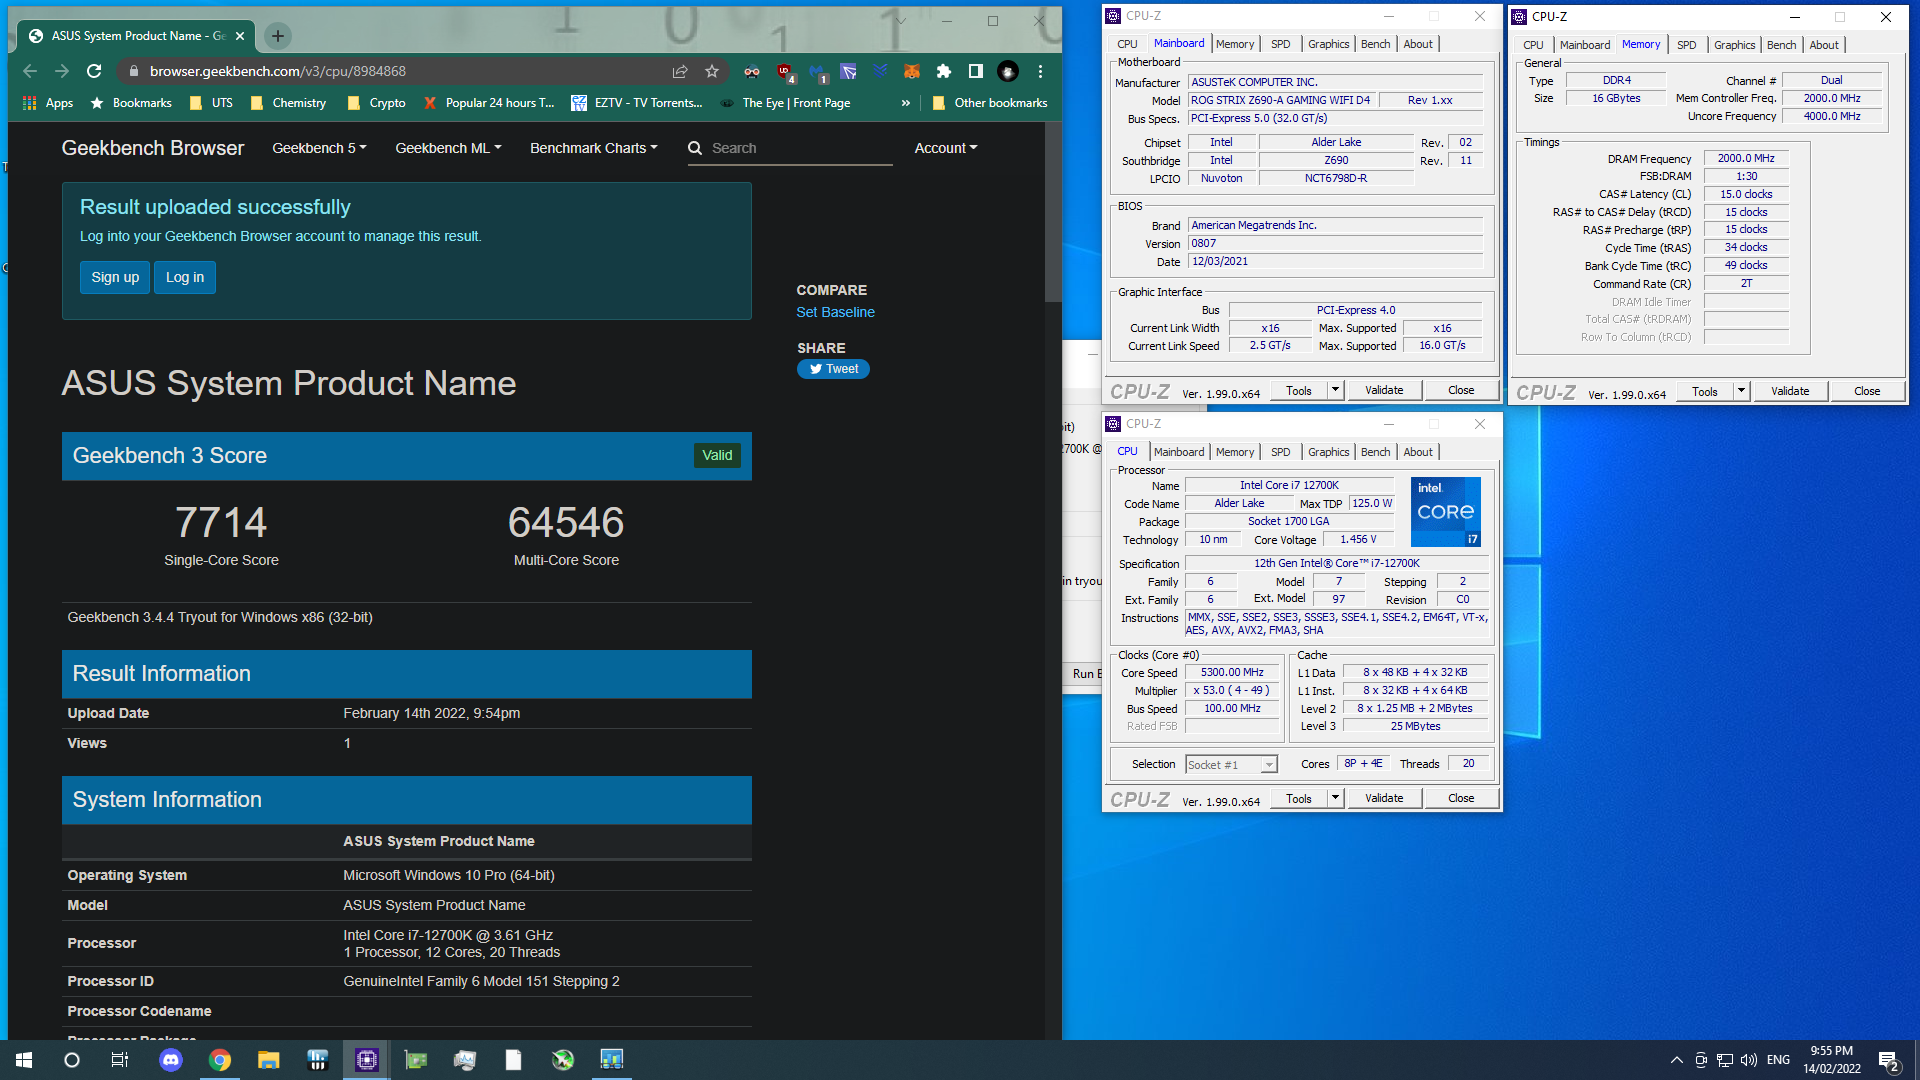Viewport: 1920px width, 1080px height.
Task: Open the MetaMask fox extension
Action: pos(912,71)
